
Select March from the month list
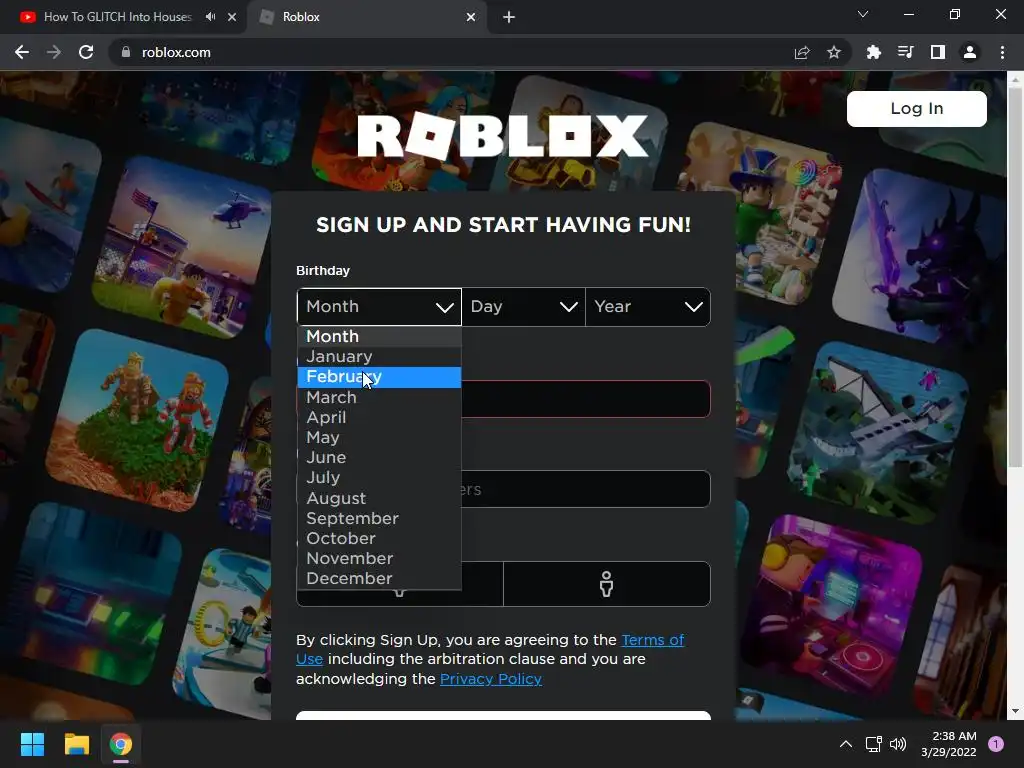tap(379, 397)
